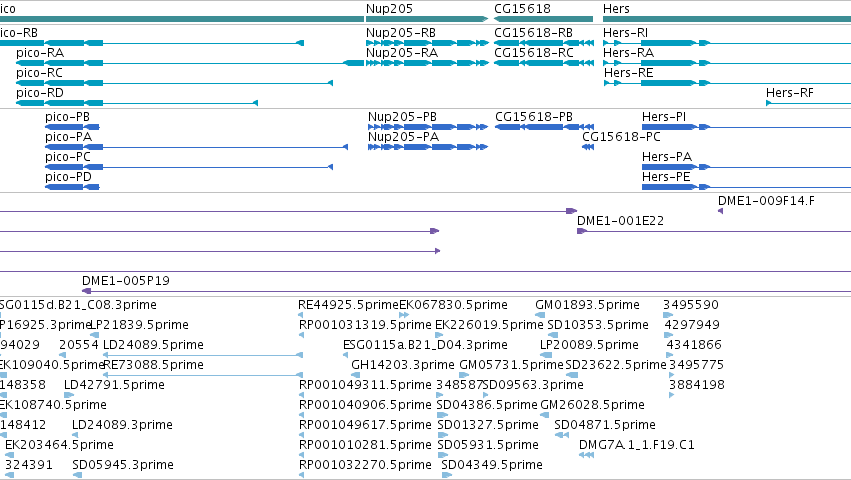Click feature 3884198
The image size is (851, 480).
697,385
